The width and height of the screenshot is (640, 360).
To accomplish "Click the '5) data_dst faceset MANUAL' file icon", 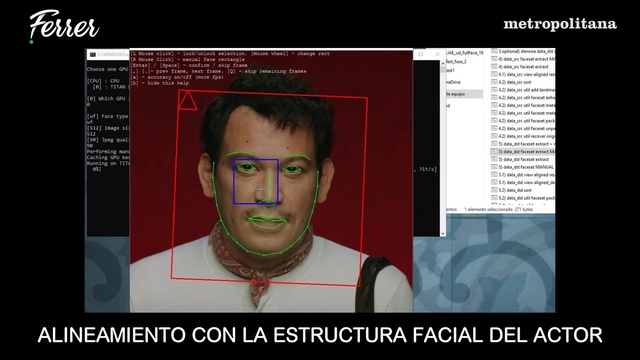I will click(494, 167).
